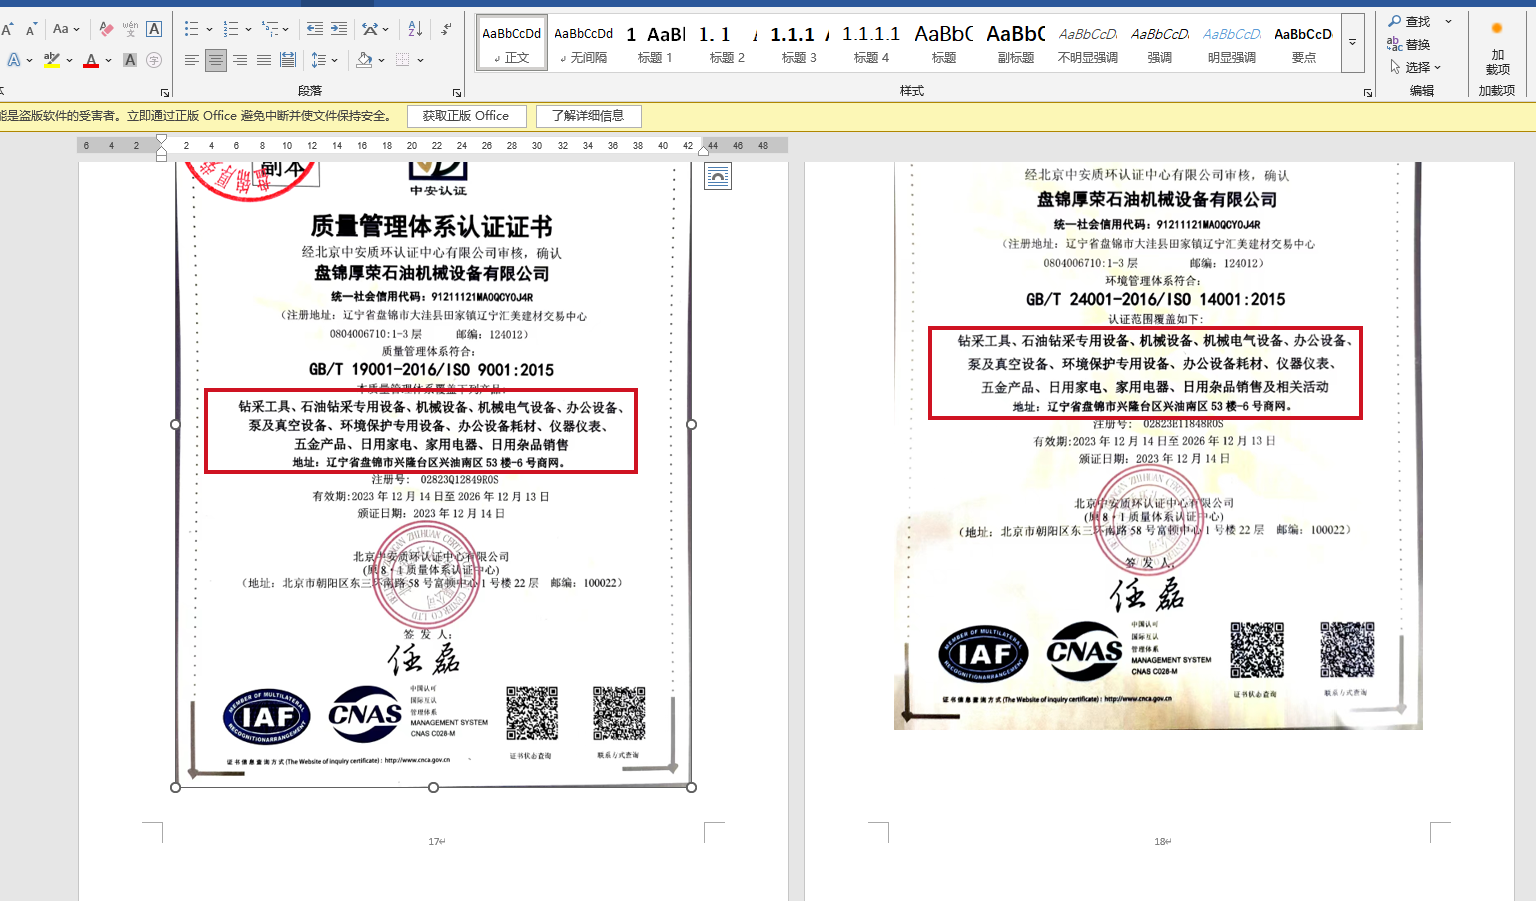Open 选择 (Select) menu
The height and width of the screenshot is (901, 1536).
pyautogui.click(x=1415, y=67)
